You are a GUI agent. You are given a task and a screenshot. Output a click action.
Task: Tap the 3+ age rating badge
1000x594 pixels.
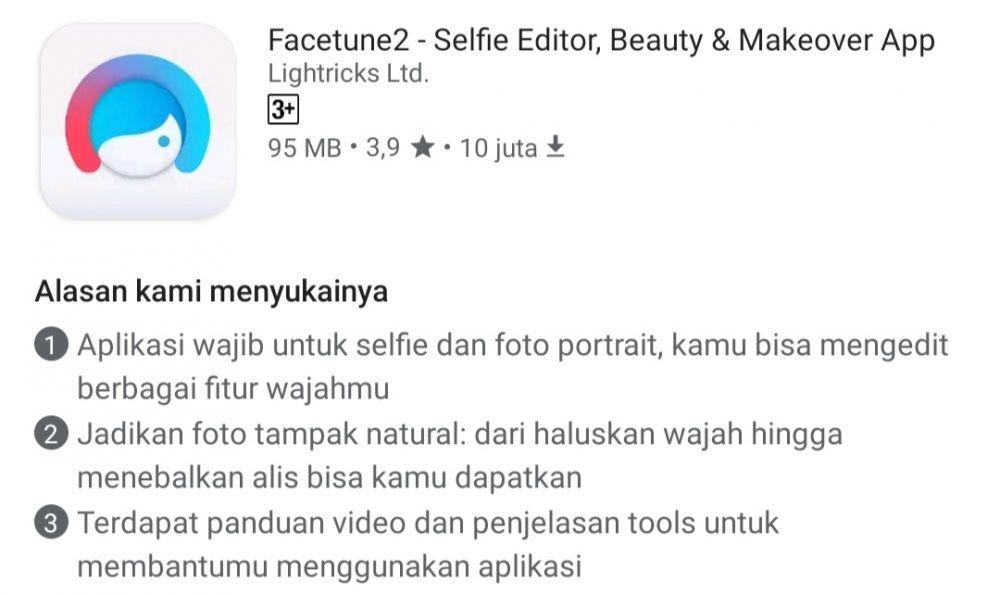(x=283, y=110)
